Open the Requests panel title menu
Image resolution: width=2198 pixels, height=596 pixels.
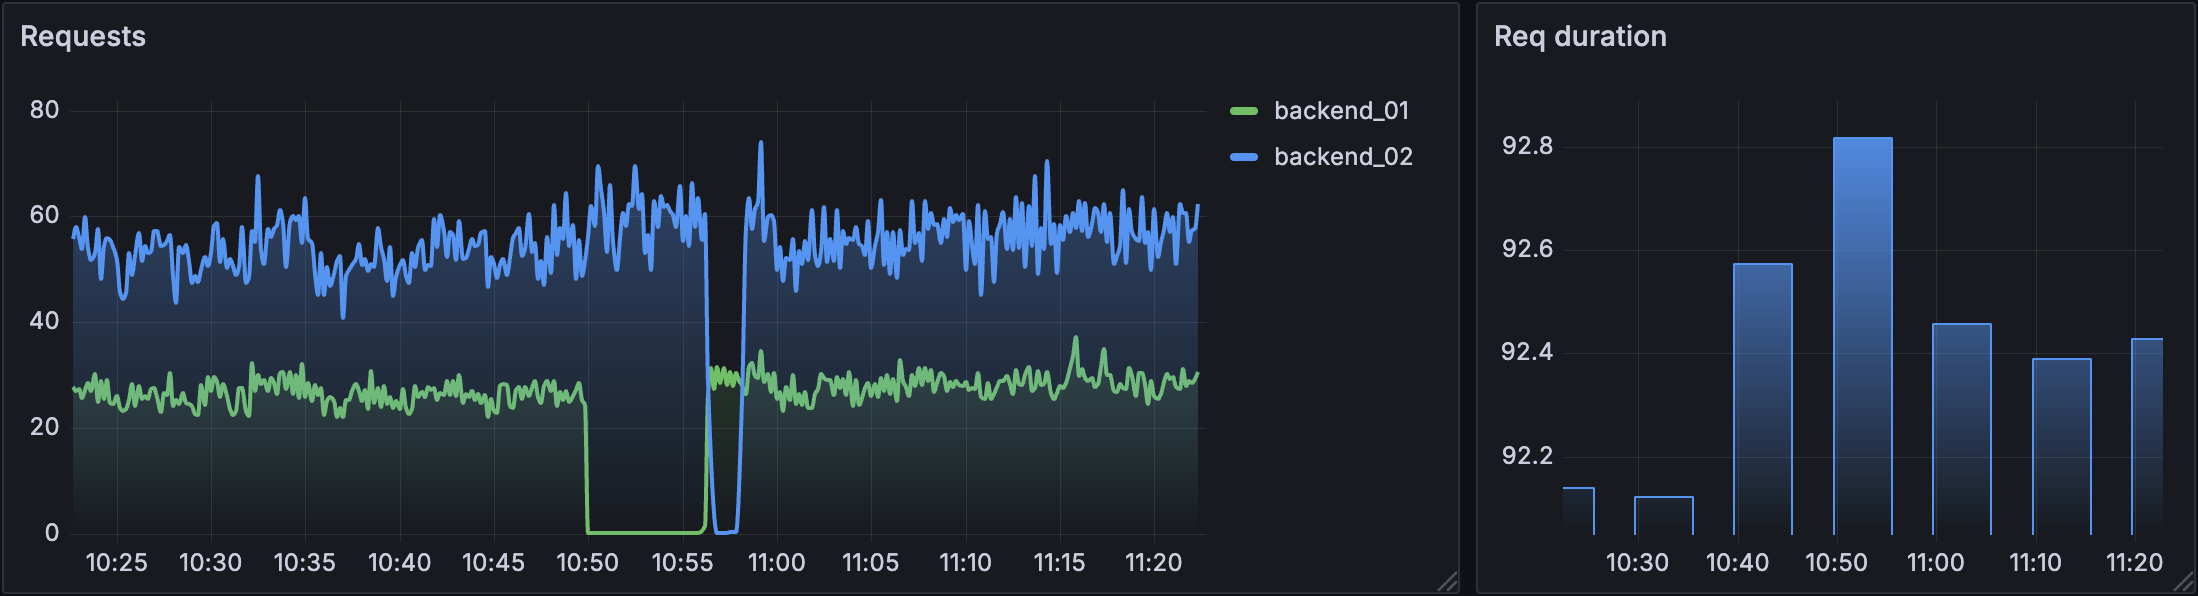coord(83,37)
